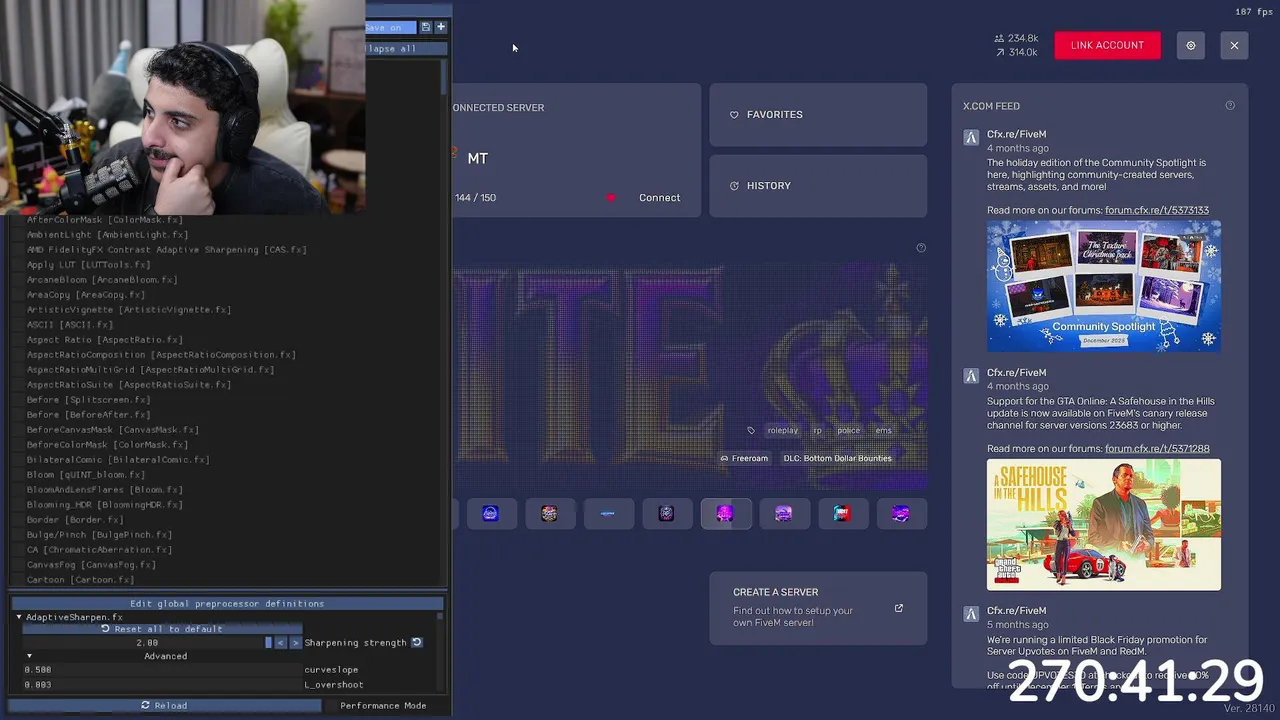Enable the Bloom [qUINT_bloom.fx] checkbox

(17, 475)
